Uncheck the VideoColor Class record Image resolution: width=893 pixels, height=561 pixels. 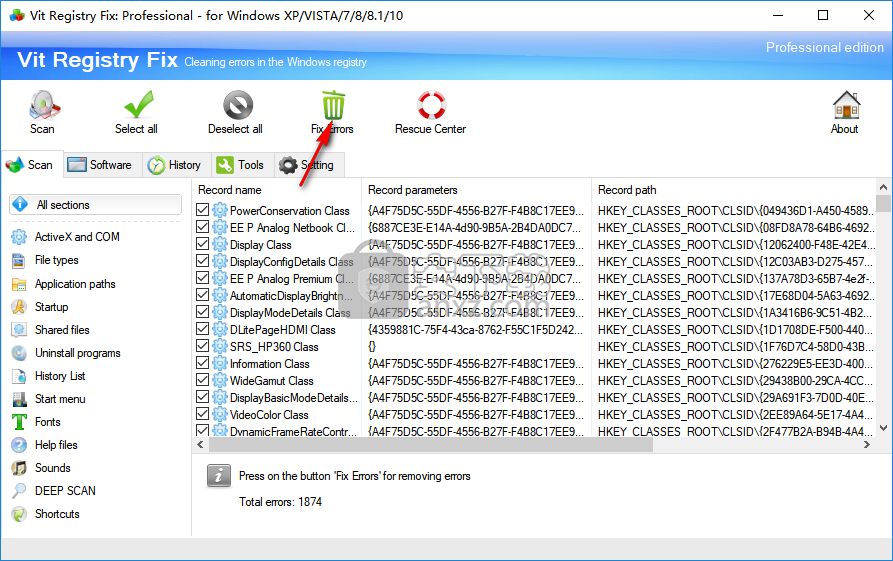click(202, 414)
